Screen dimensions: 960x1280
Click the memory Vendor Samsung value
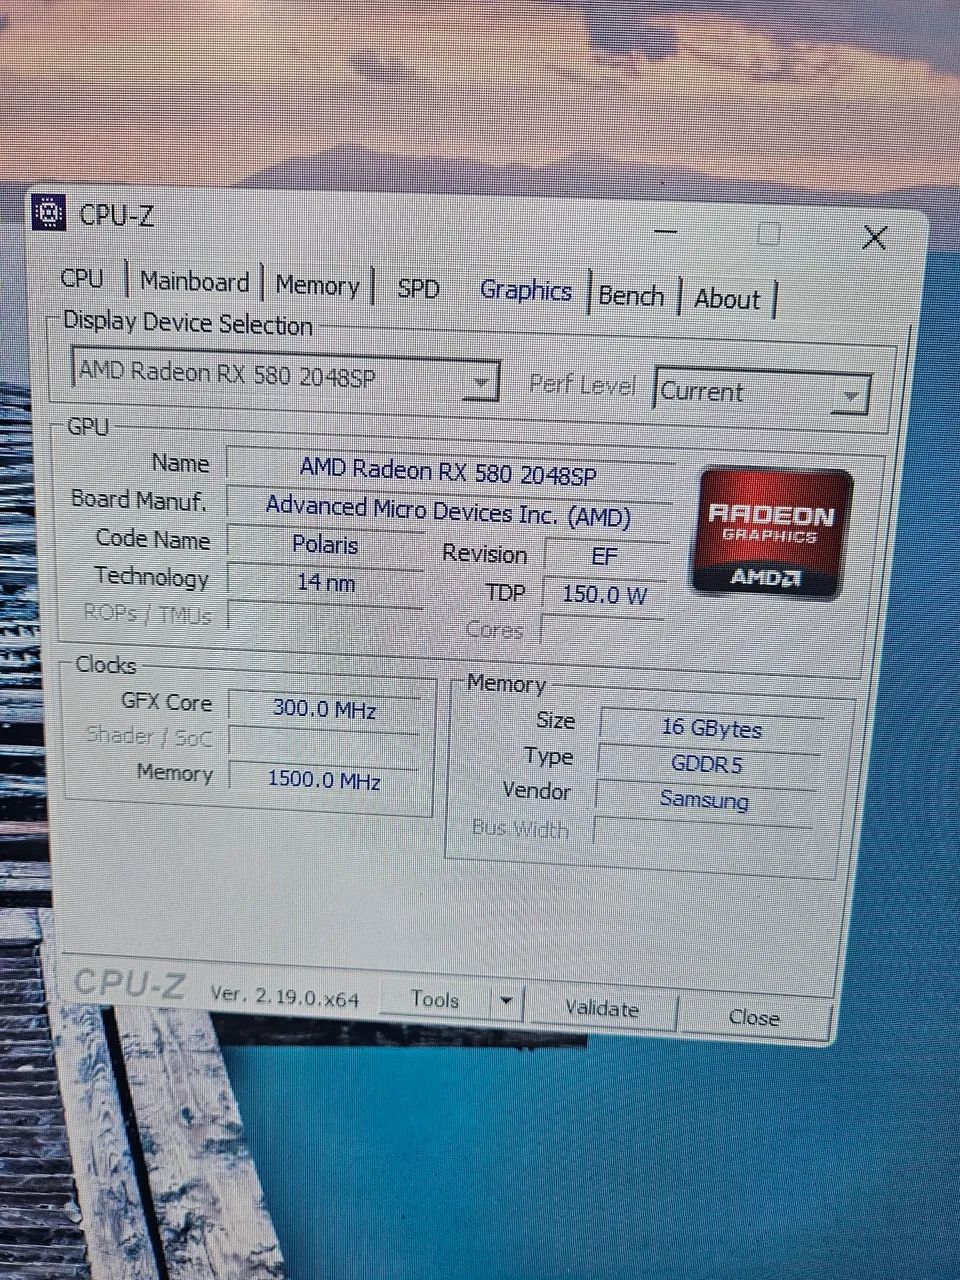point(704,799)
